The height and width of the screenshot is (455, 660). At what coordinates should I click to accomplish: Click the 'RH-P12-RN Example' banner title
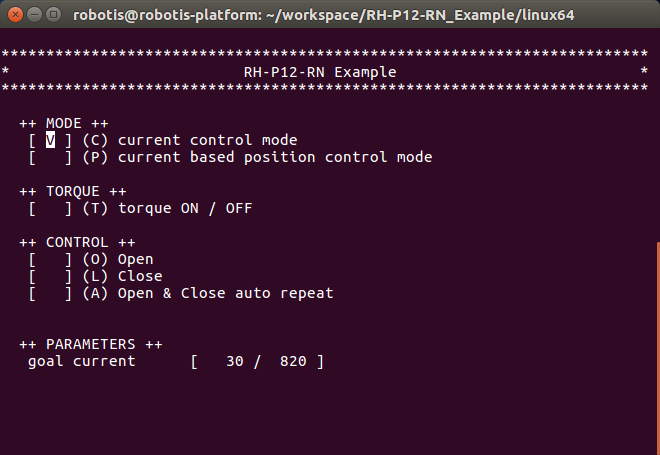(320, 73)
